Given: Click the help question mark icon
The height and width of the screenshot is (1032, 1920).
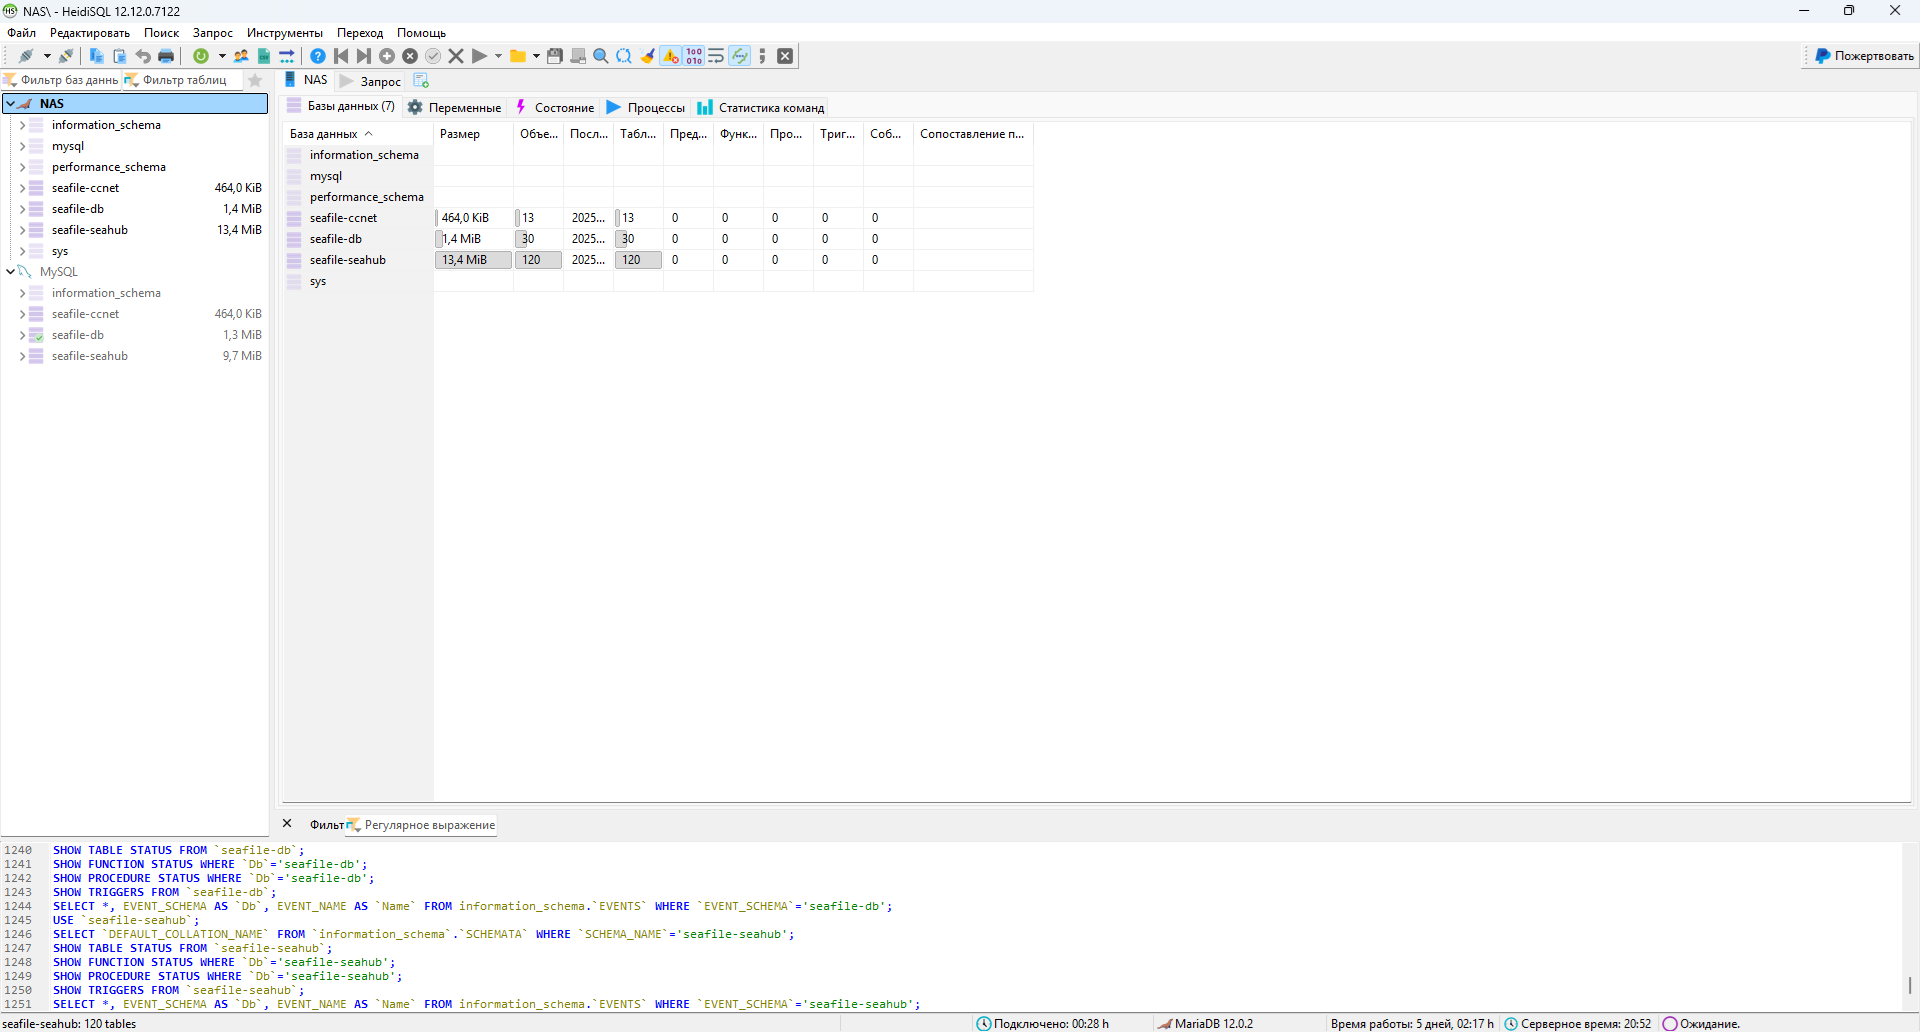Looking at the screenshot, I should pyautogui.click(x=318, y=56).
